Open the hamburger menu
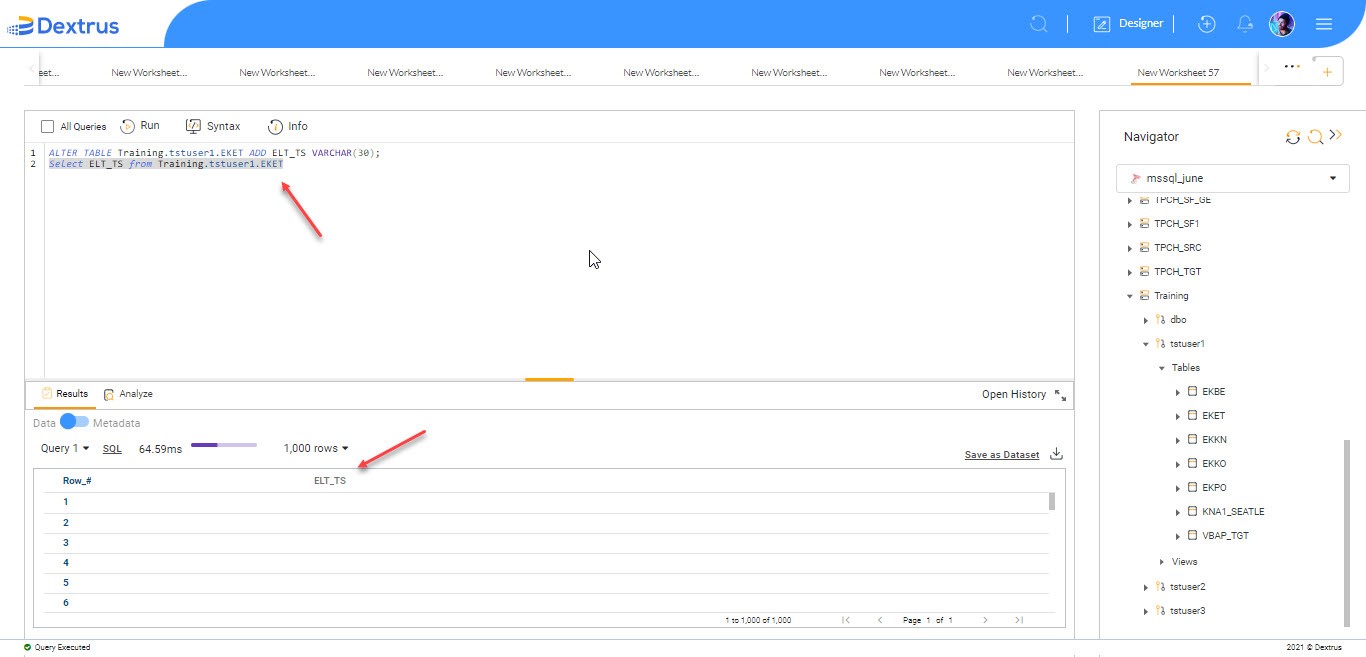Viewport: 1366px width, 657px height. click(1324, 24)
